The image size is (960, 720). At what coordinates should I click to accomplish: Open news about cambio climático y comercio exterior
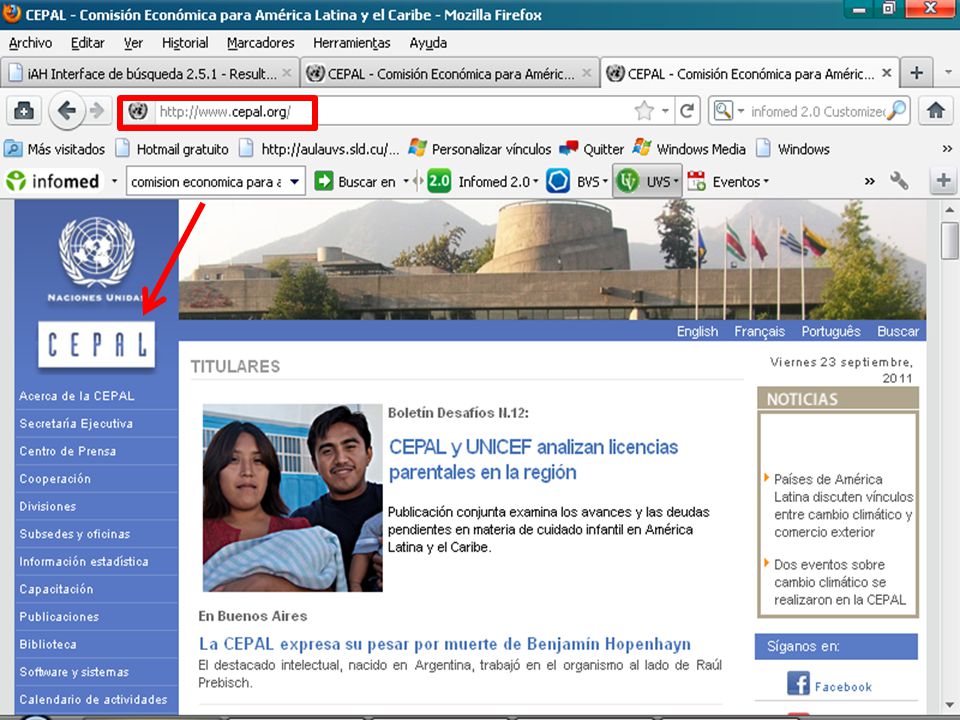[x=843, y=505]
